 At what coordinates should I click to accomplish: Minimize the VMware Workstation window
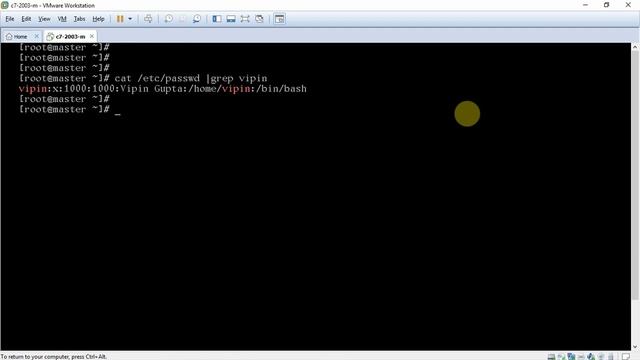(585, 5)
